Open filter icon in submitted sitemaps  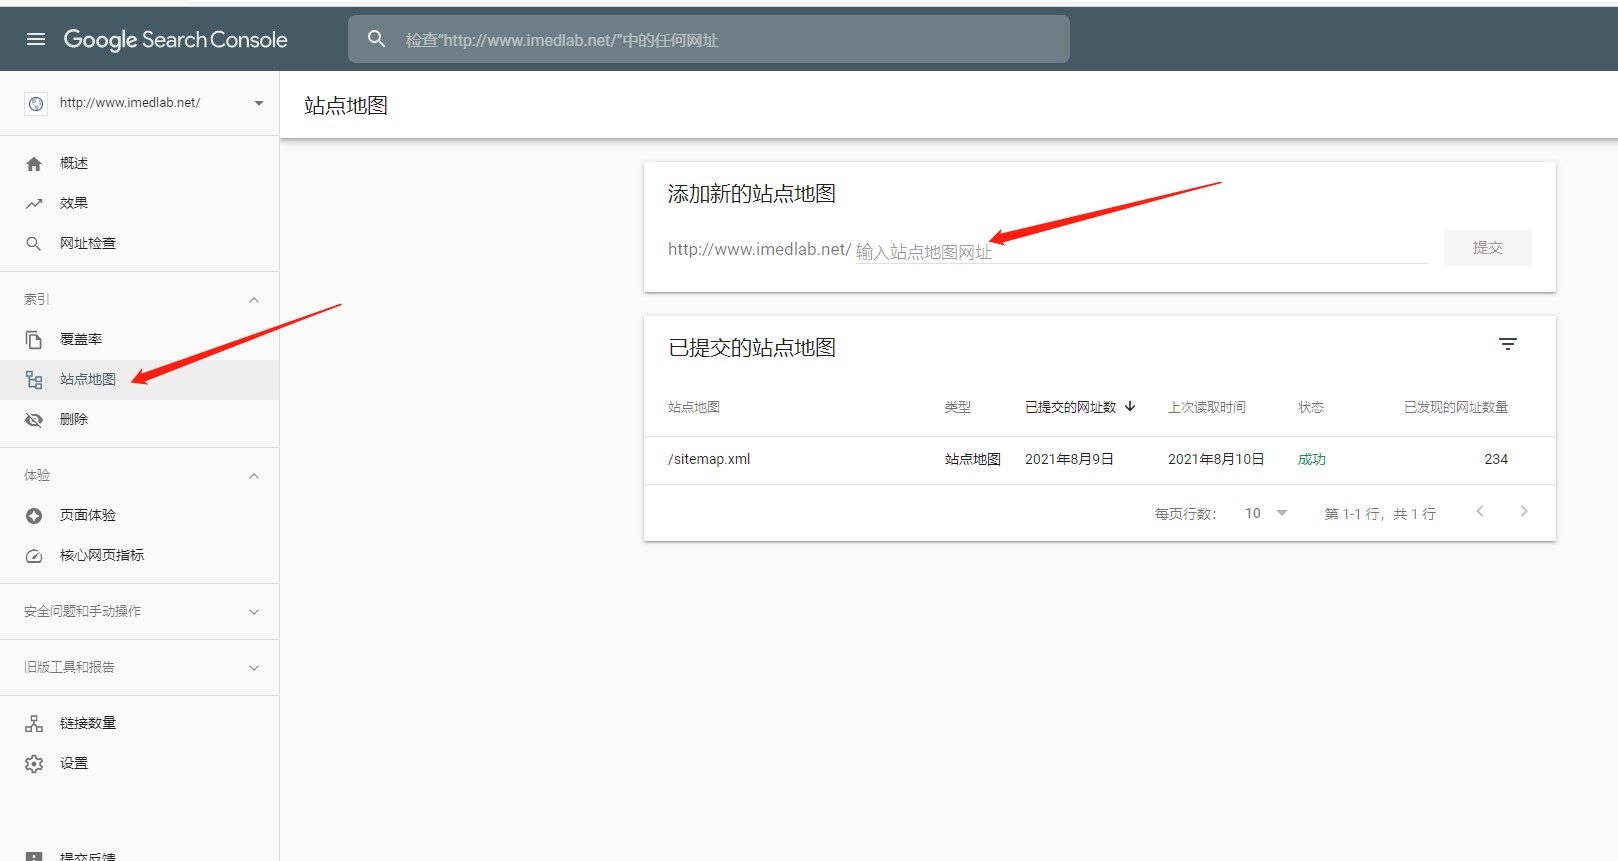coord(1508,345)
